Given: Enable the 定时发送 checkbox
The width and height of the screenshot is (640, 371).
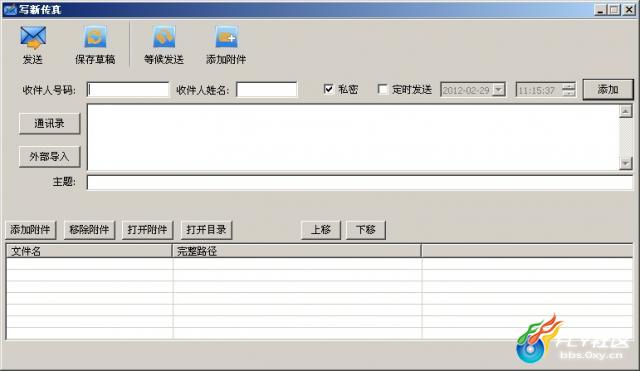Looking at the screenshot, I should tap(382, 89).
